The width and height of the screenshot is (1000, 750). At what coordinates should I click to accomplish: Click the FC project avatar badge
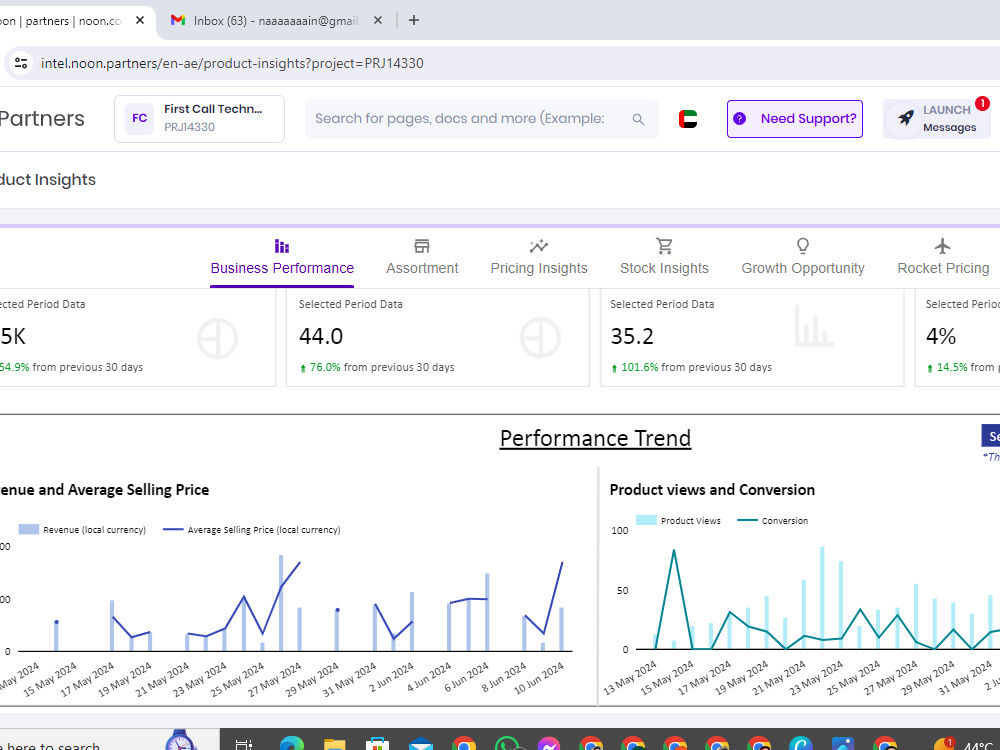pos(139,119)
